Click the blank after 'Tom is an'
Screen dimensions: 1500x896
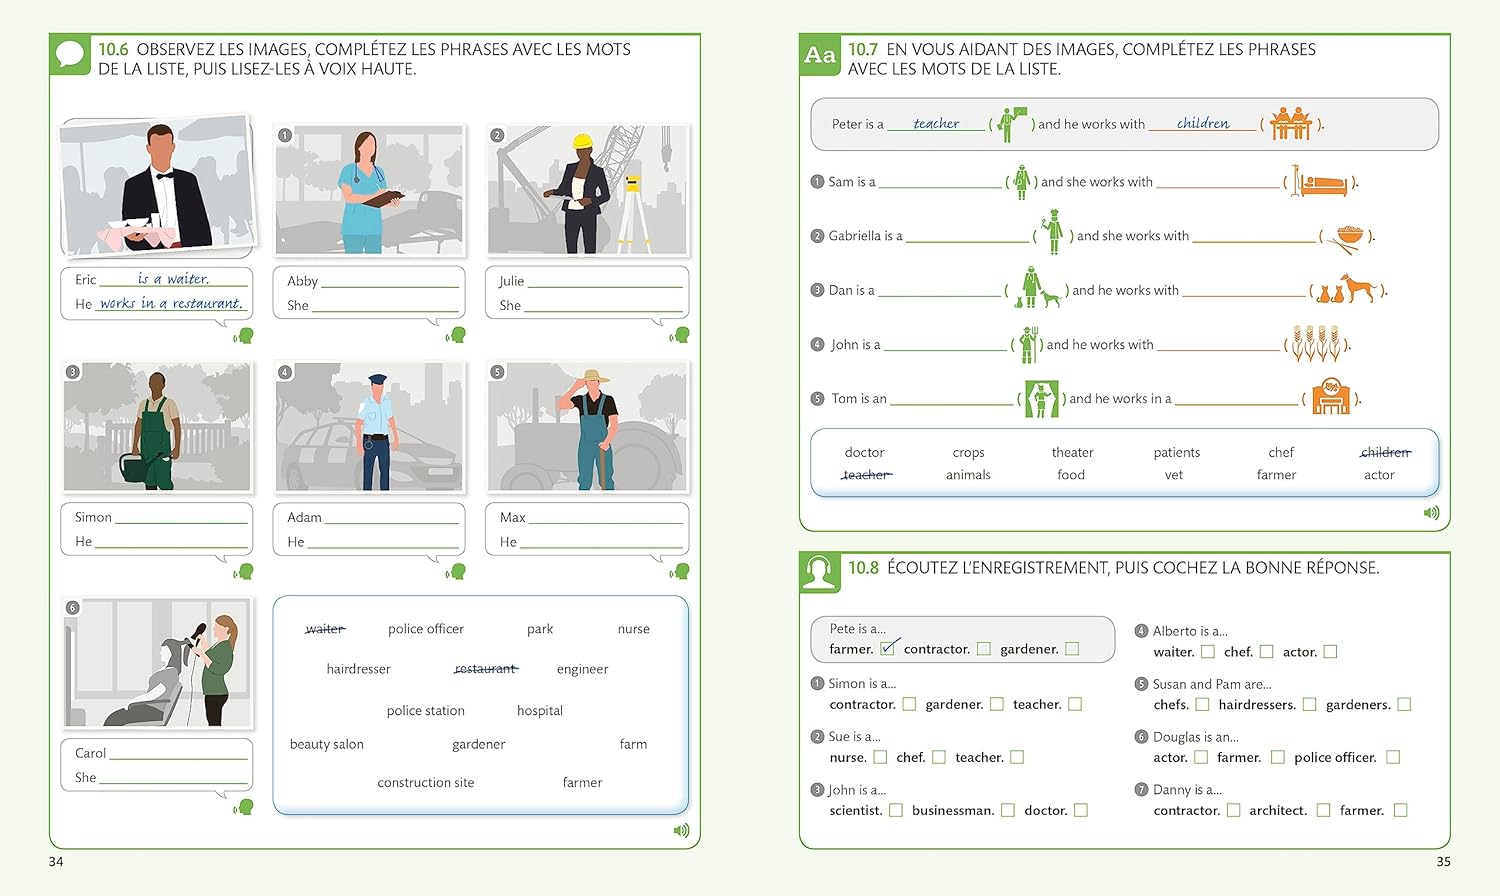click(950, 399)
